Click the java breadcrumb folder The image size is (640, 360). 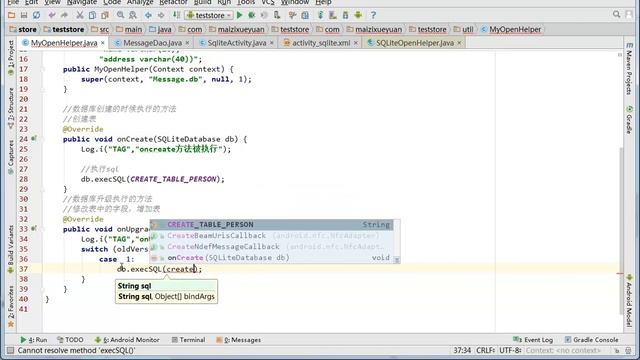click(x=160, y=29)
